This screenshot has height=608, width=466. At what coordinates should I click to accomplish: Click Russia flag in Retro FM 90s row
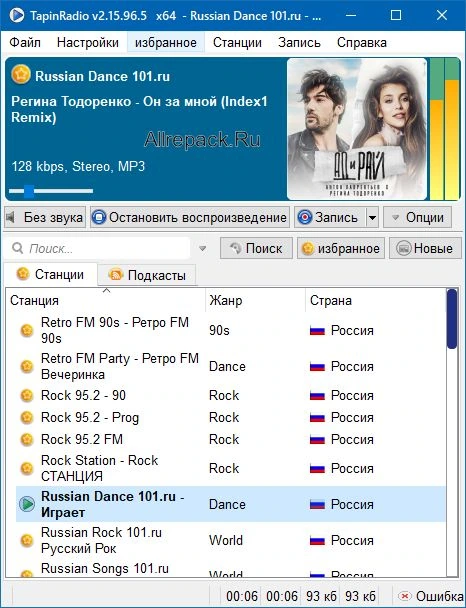(317, 331)
